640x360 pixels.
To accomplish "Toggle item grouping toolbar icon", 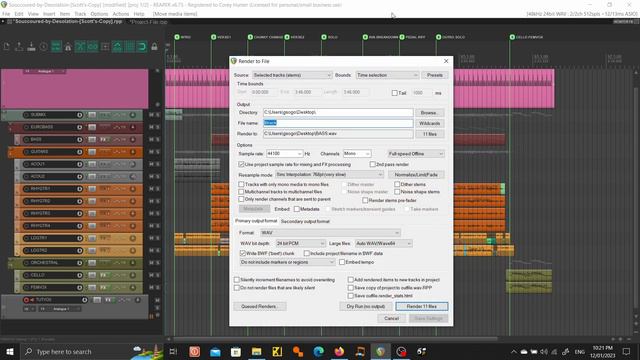I will click(93, 47).
